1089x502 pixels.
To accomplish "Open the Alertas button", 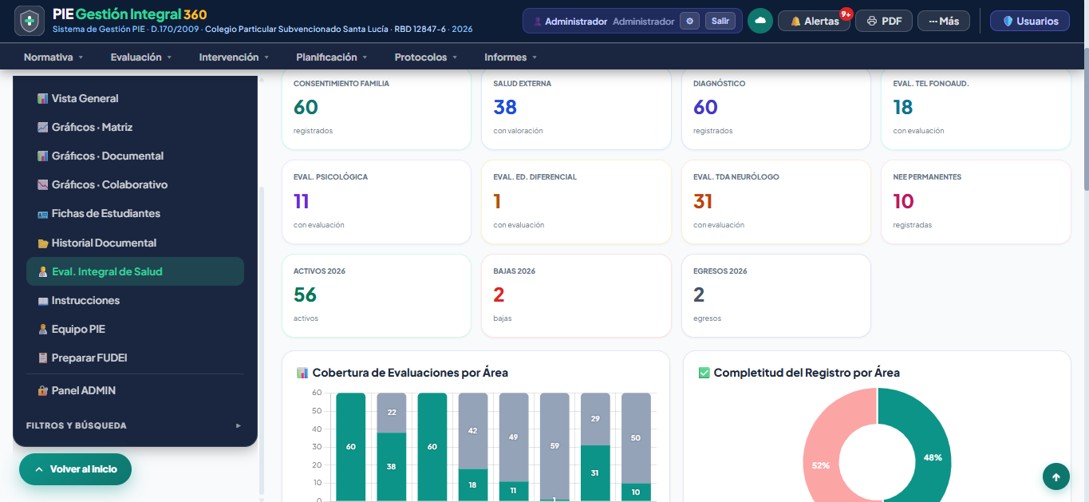I will pyautogui.click(x=814, y=21).
